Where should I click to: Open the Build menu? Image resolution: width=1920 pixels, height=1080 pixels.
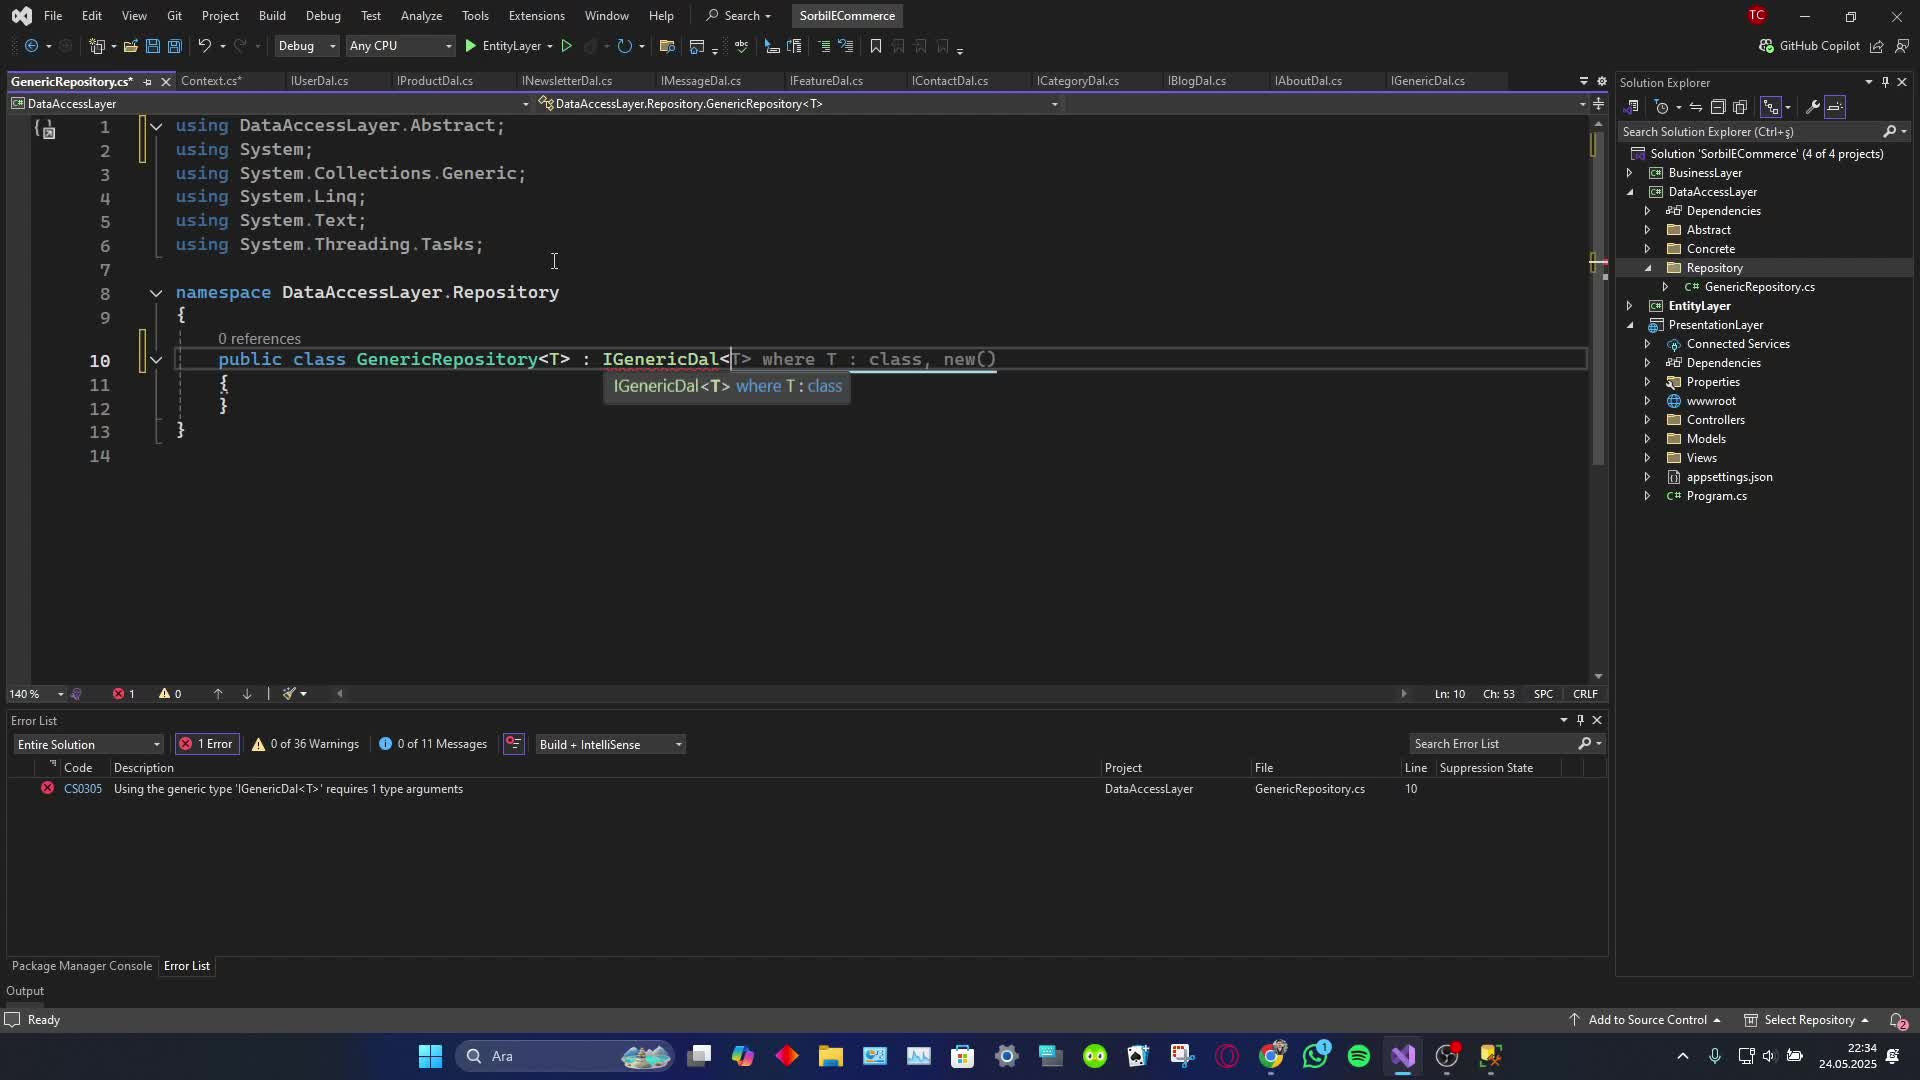coord(272,16)
